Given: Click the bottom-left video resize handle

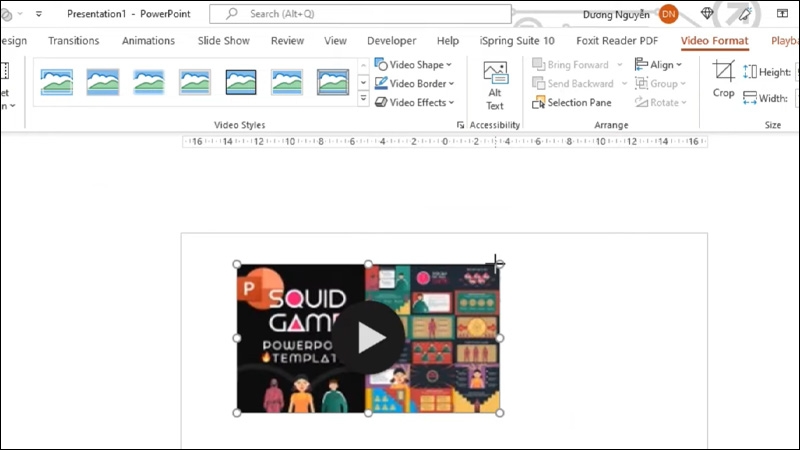Looking at the screenshot, I should pyautogui.click(x=237, y=413).
